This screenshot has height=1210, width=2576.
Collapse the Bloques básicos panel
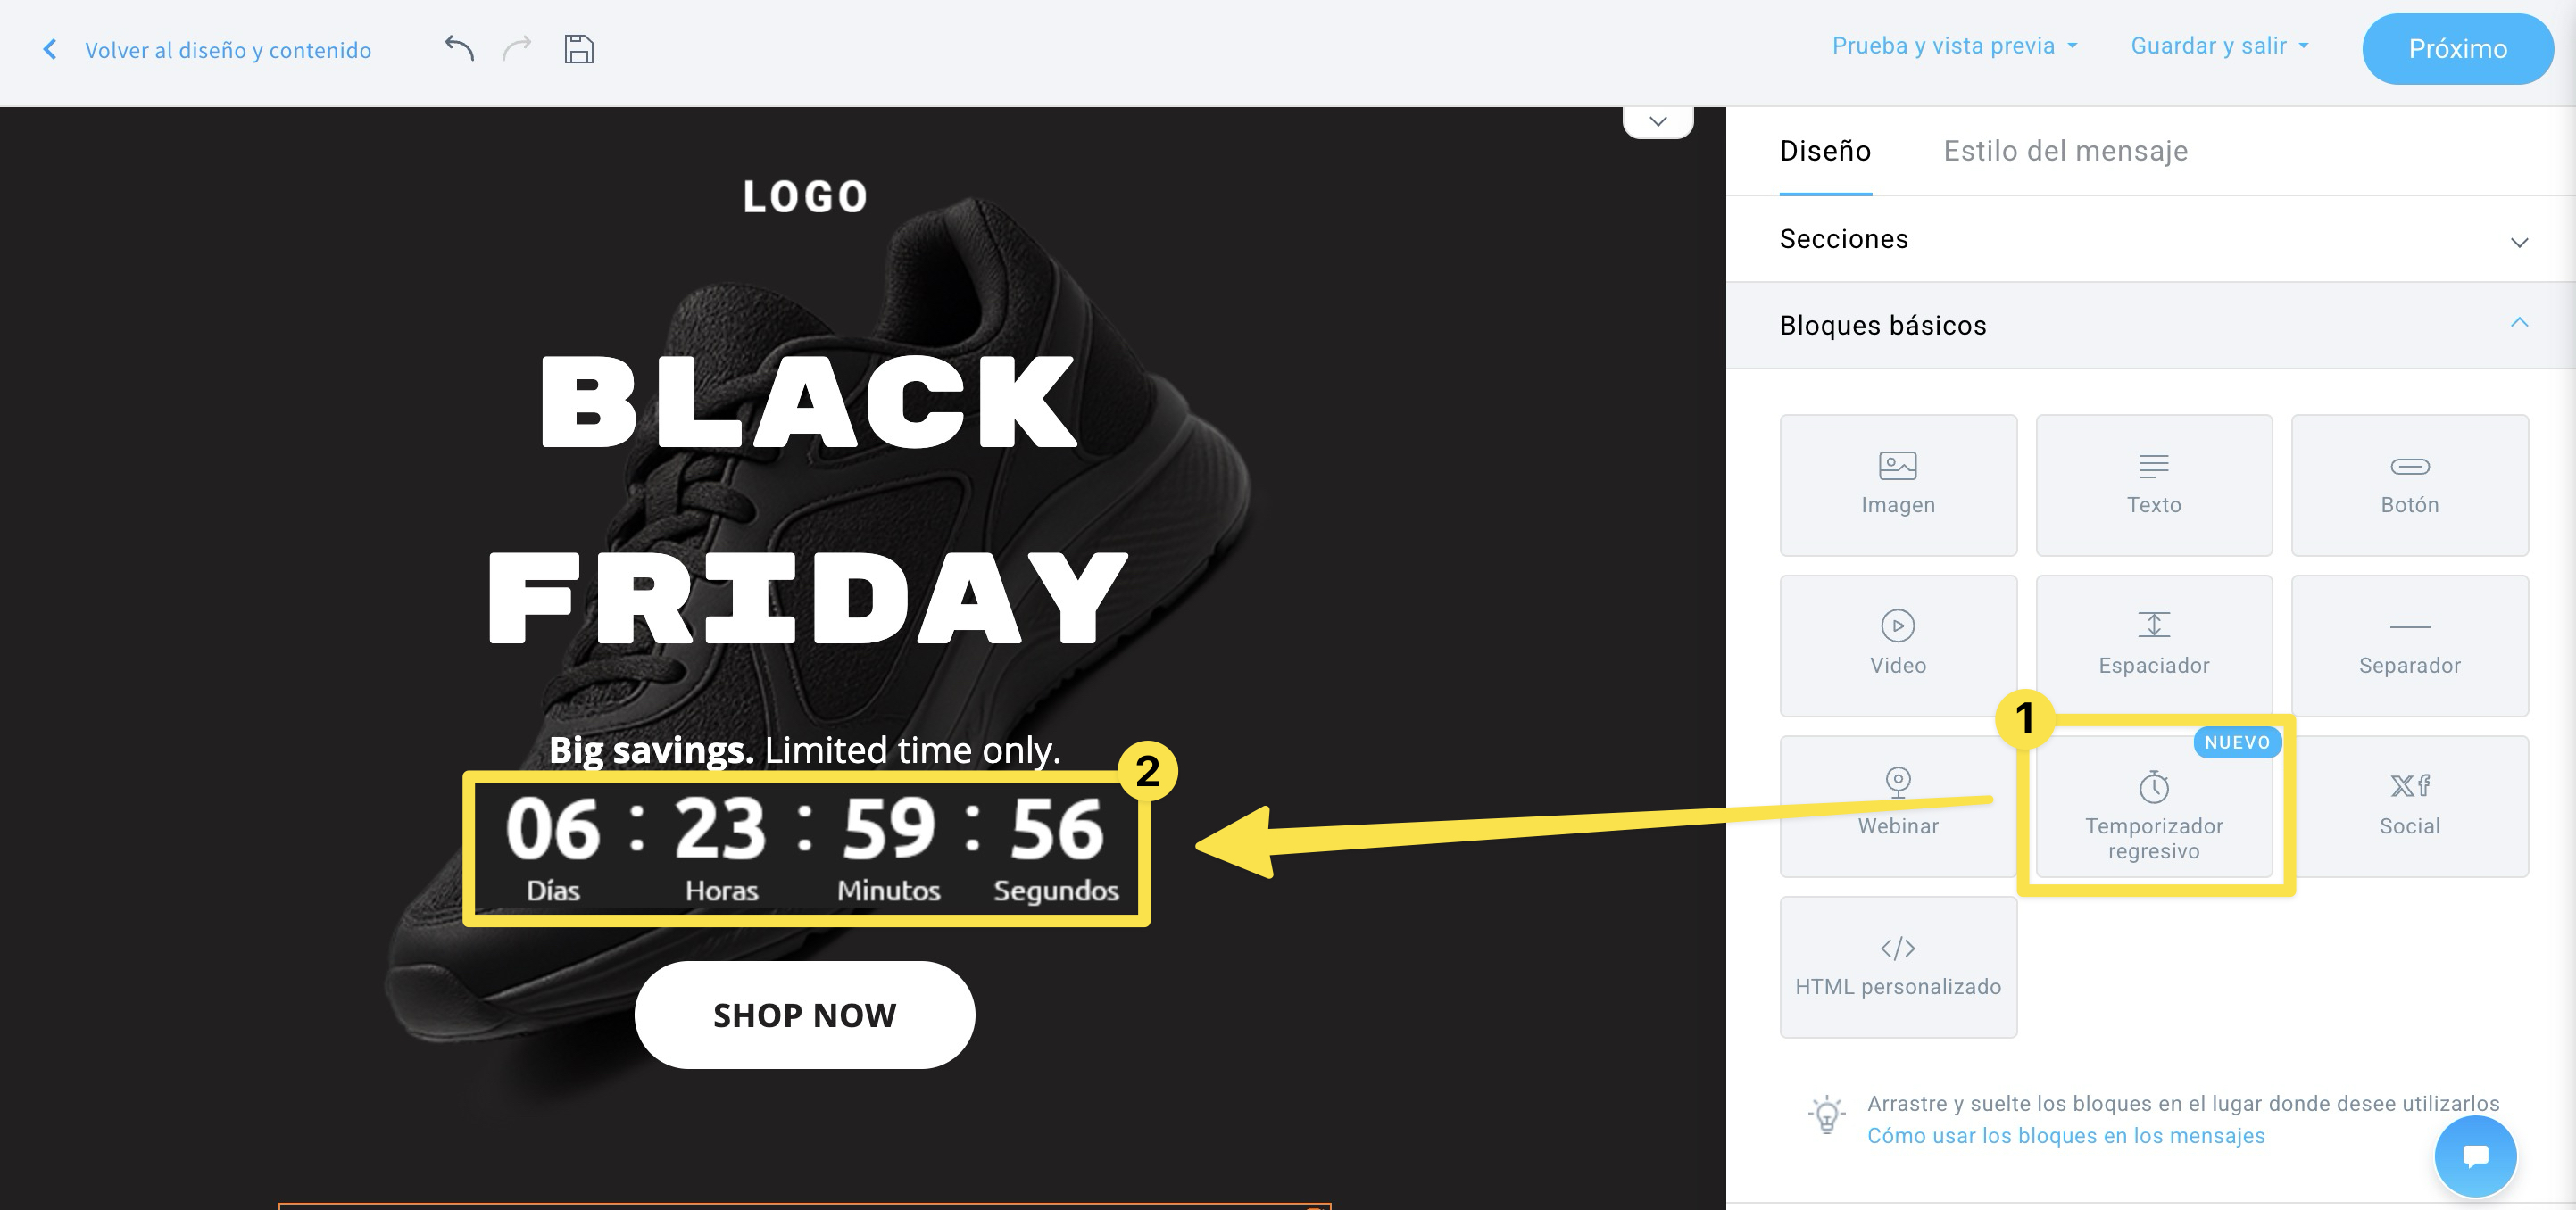[2519, 322]
